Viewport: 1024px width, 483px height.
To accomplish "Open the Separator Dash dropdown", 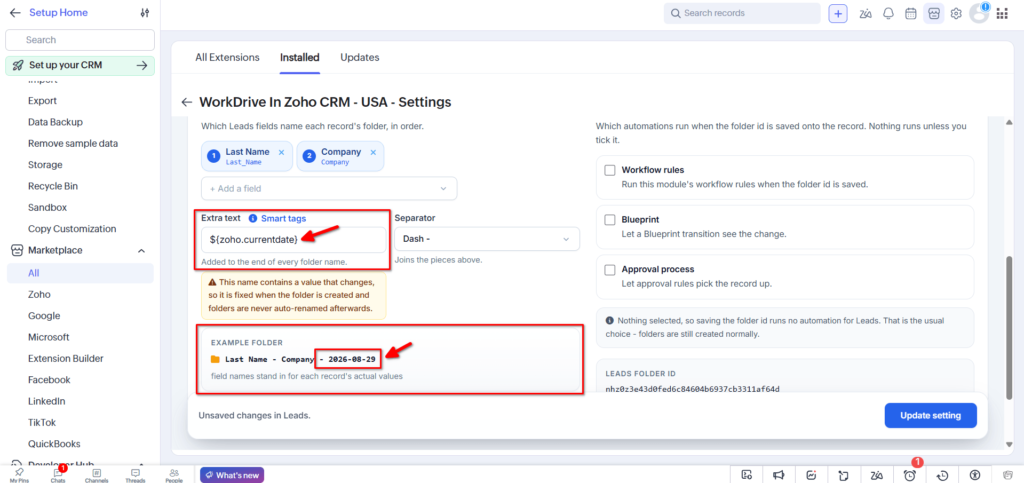I will [487, 240].
